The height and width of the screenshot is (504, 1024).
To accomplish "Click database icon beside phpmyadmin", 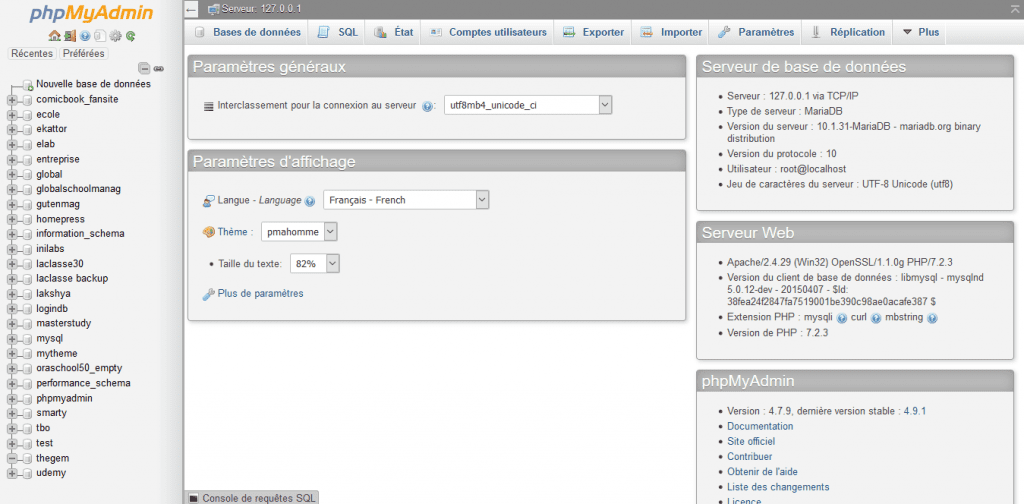I will 27,399.
